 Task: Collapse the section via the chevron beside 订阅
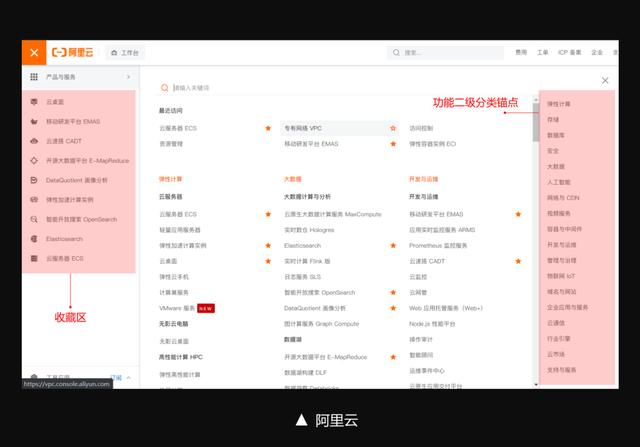(x=129, y=378)
